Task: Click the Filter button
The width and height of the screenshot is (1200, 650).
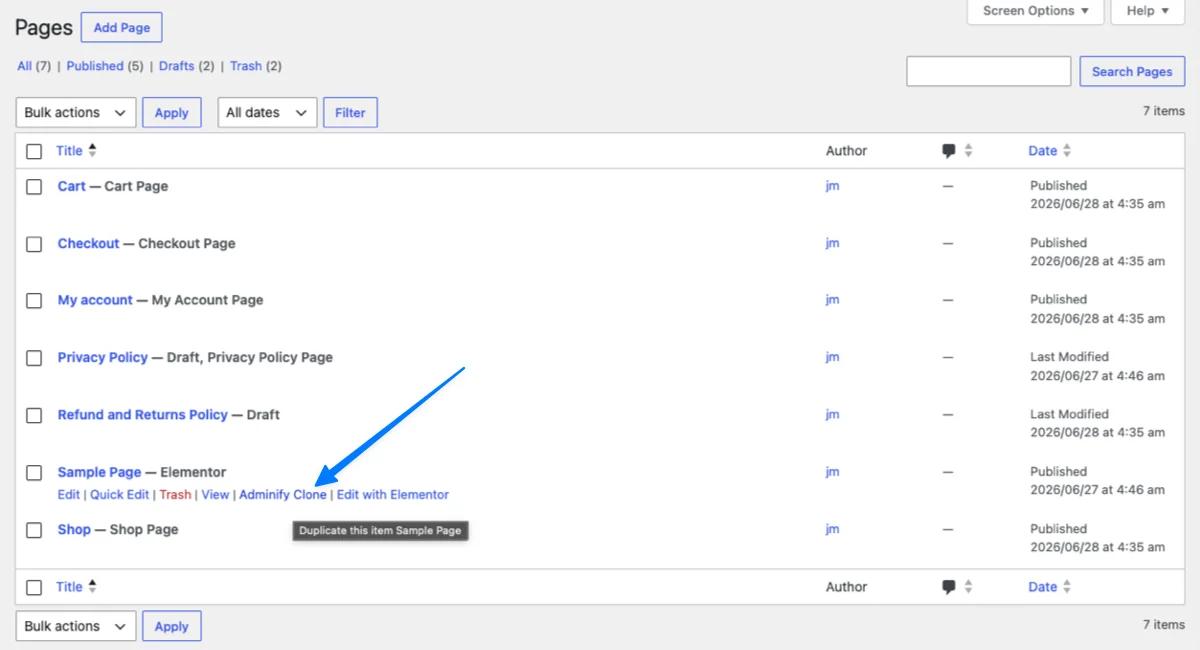Action: point(350,113)
